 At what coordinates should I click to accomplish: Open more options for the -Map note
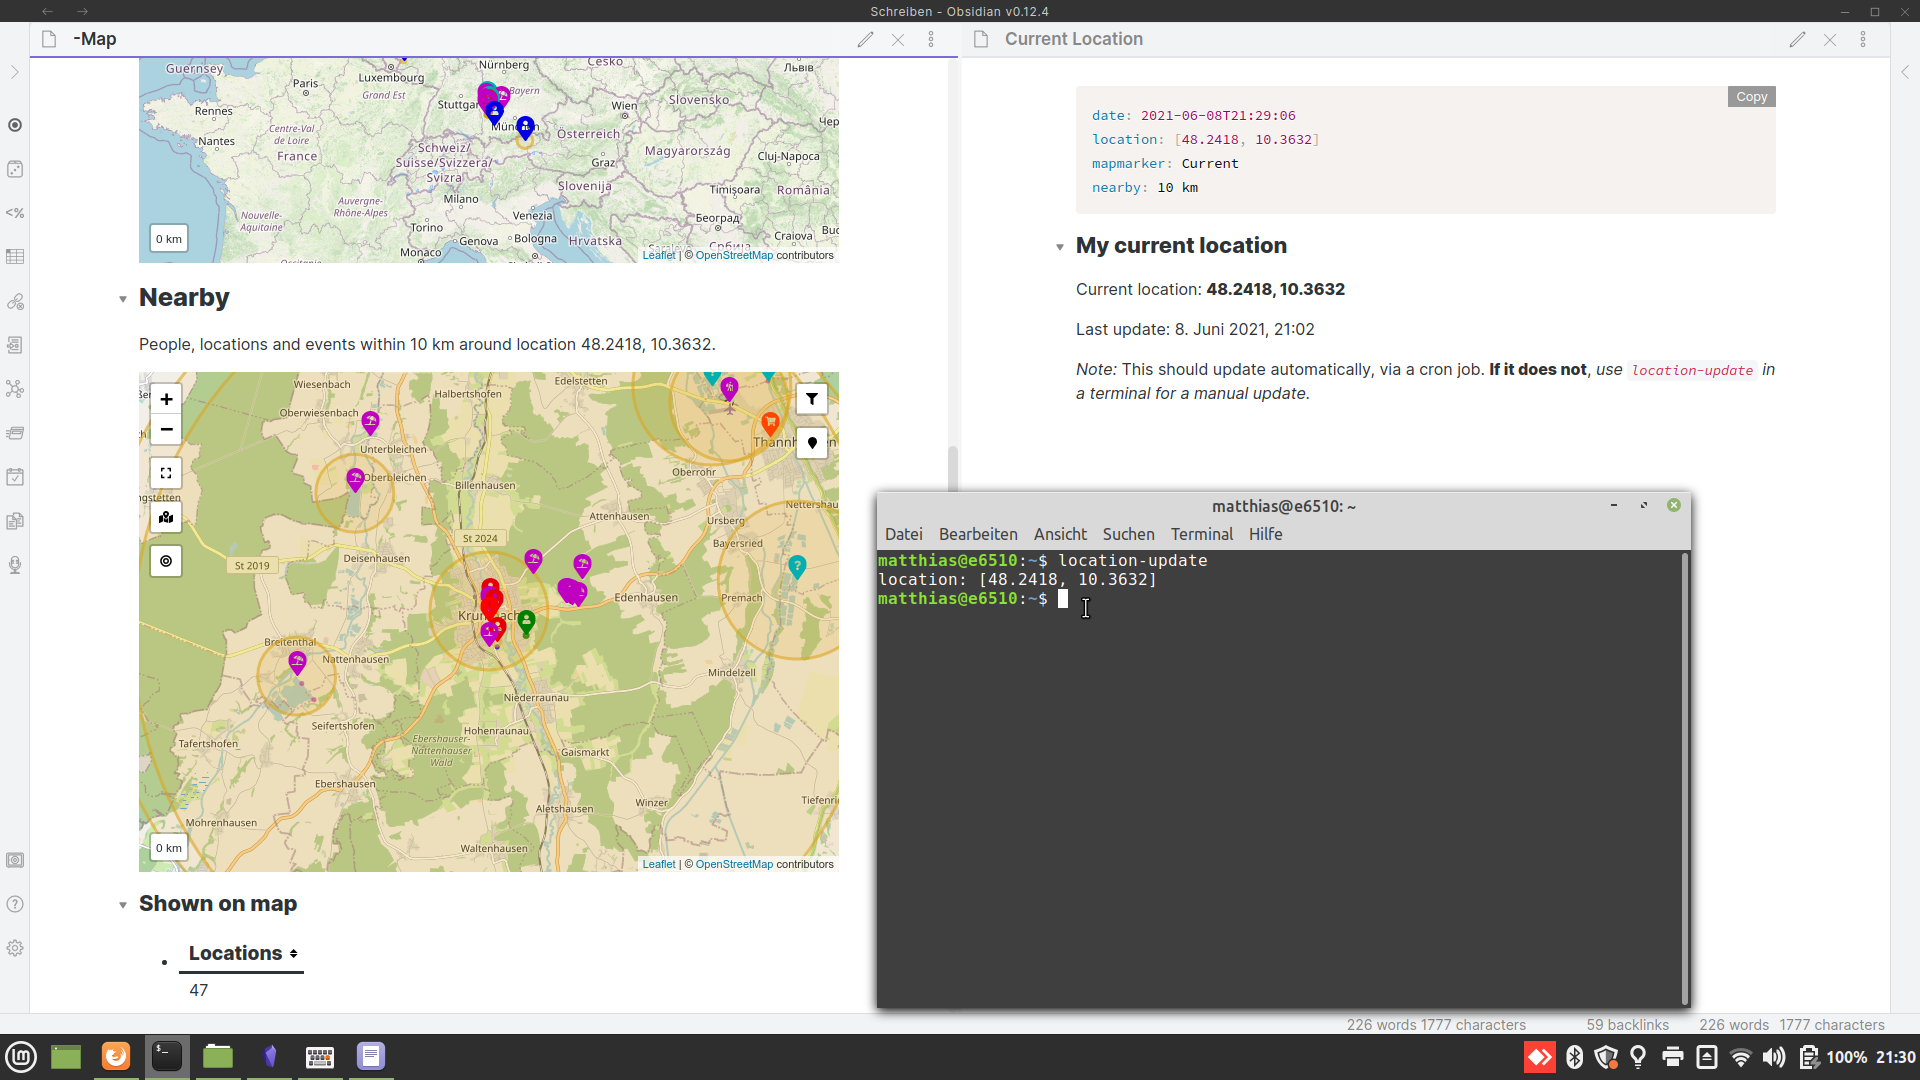(931, 39)
